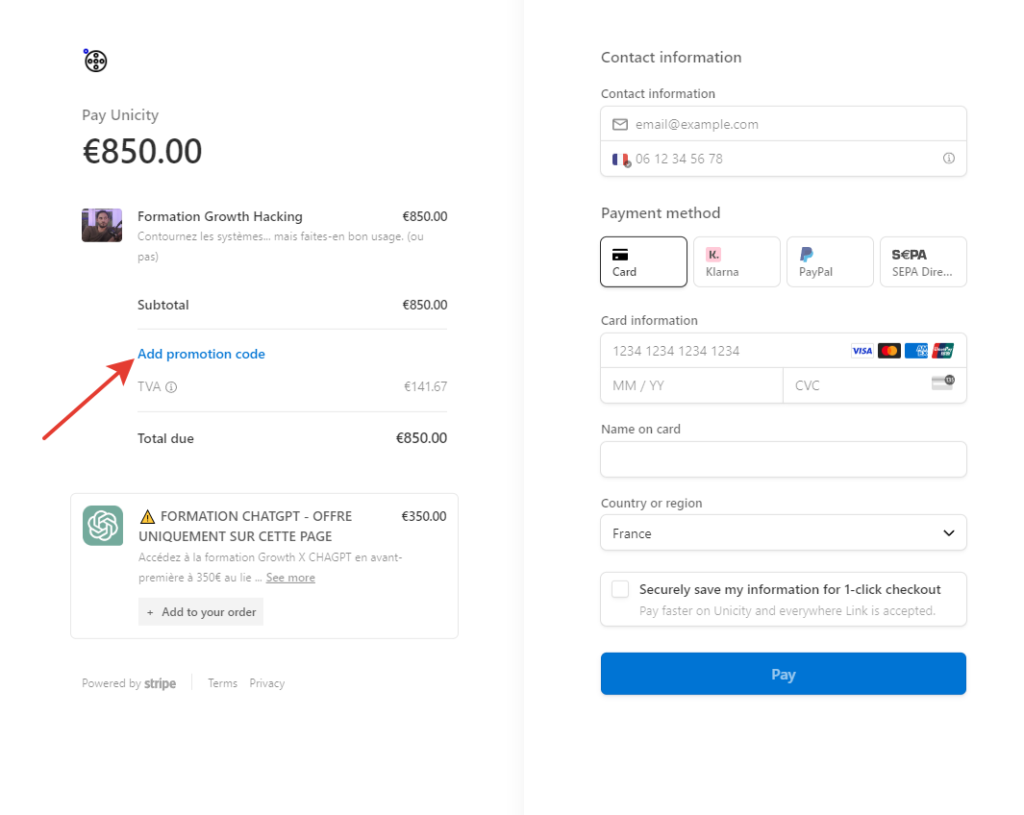Focus the email address input field
1024x815 pixels.
tap(783, 124)
